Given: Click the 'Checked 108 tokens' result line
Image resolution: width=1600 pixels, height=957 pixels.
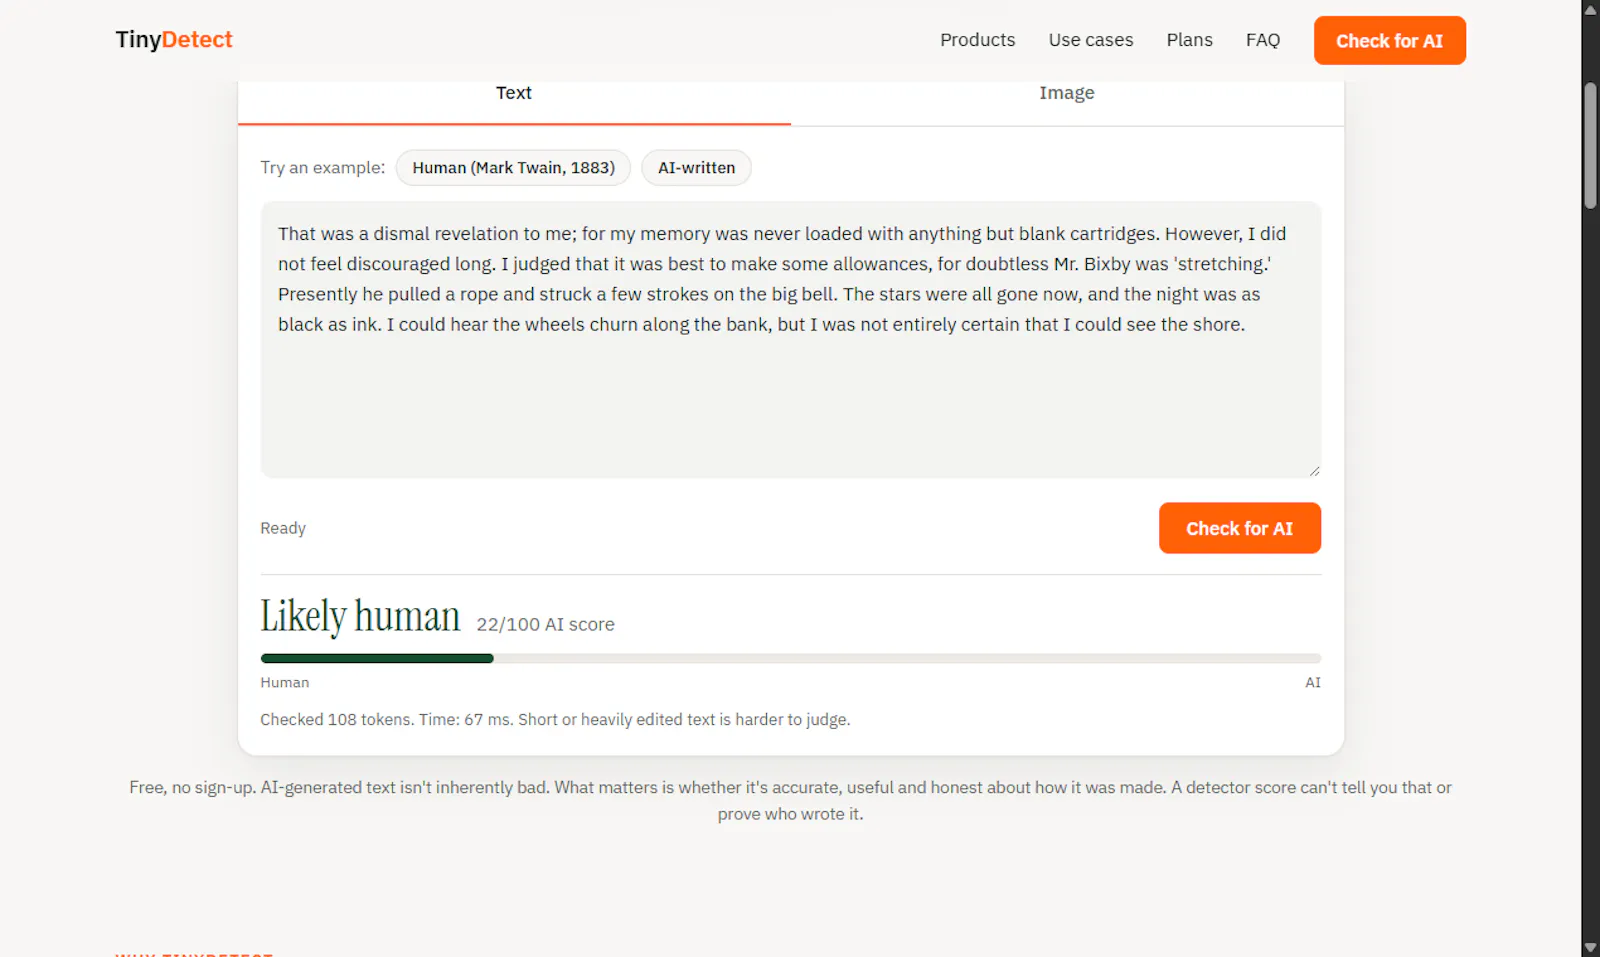Looking at the screenshot, I should tap(555, 719).
